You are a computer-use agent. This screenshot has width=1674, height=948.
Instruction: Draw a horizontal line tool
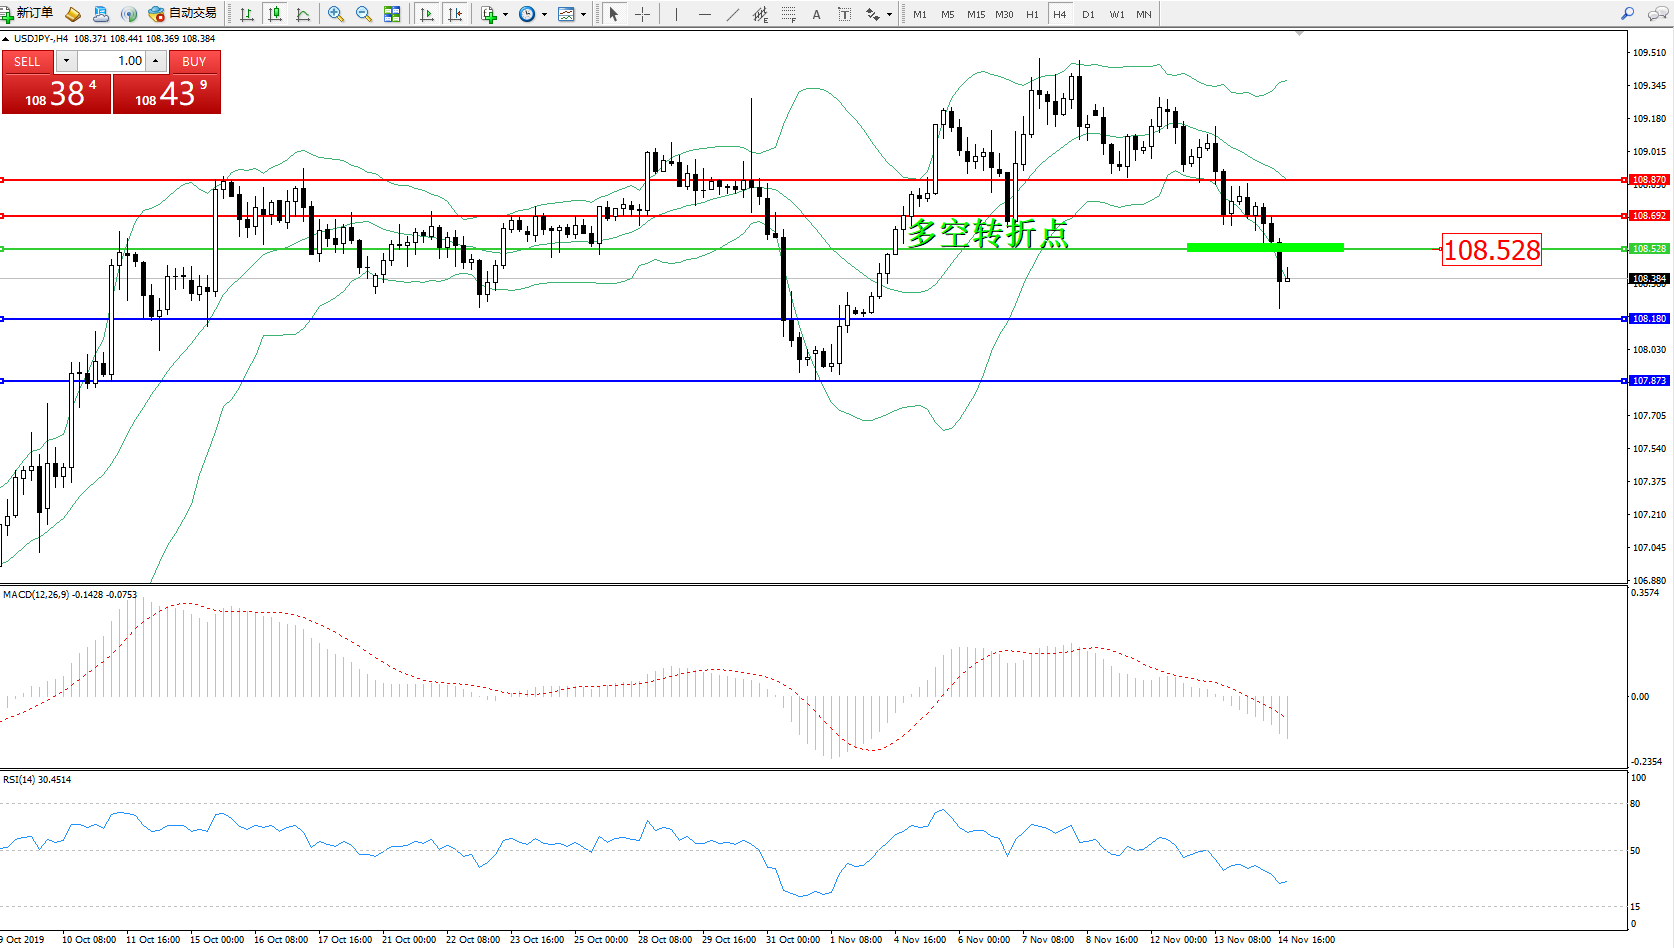tap(705, 14)
